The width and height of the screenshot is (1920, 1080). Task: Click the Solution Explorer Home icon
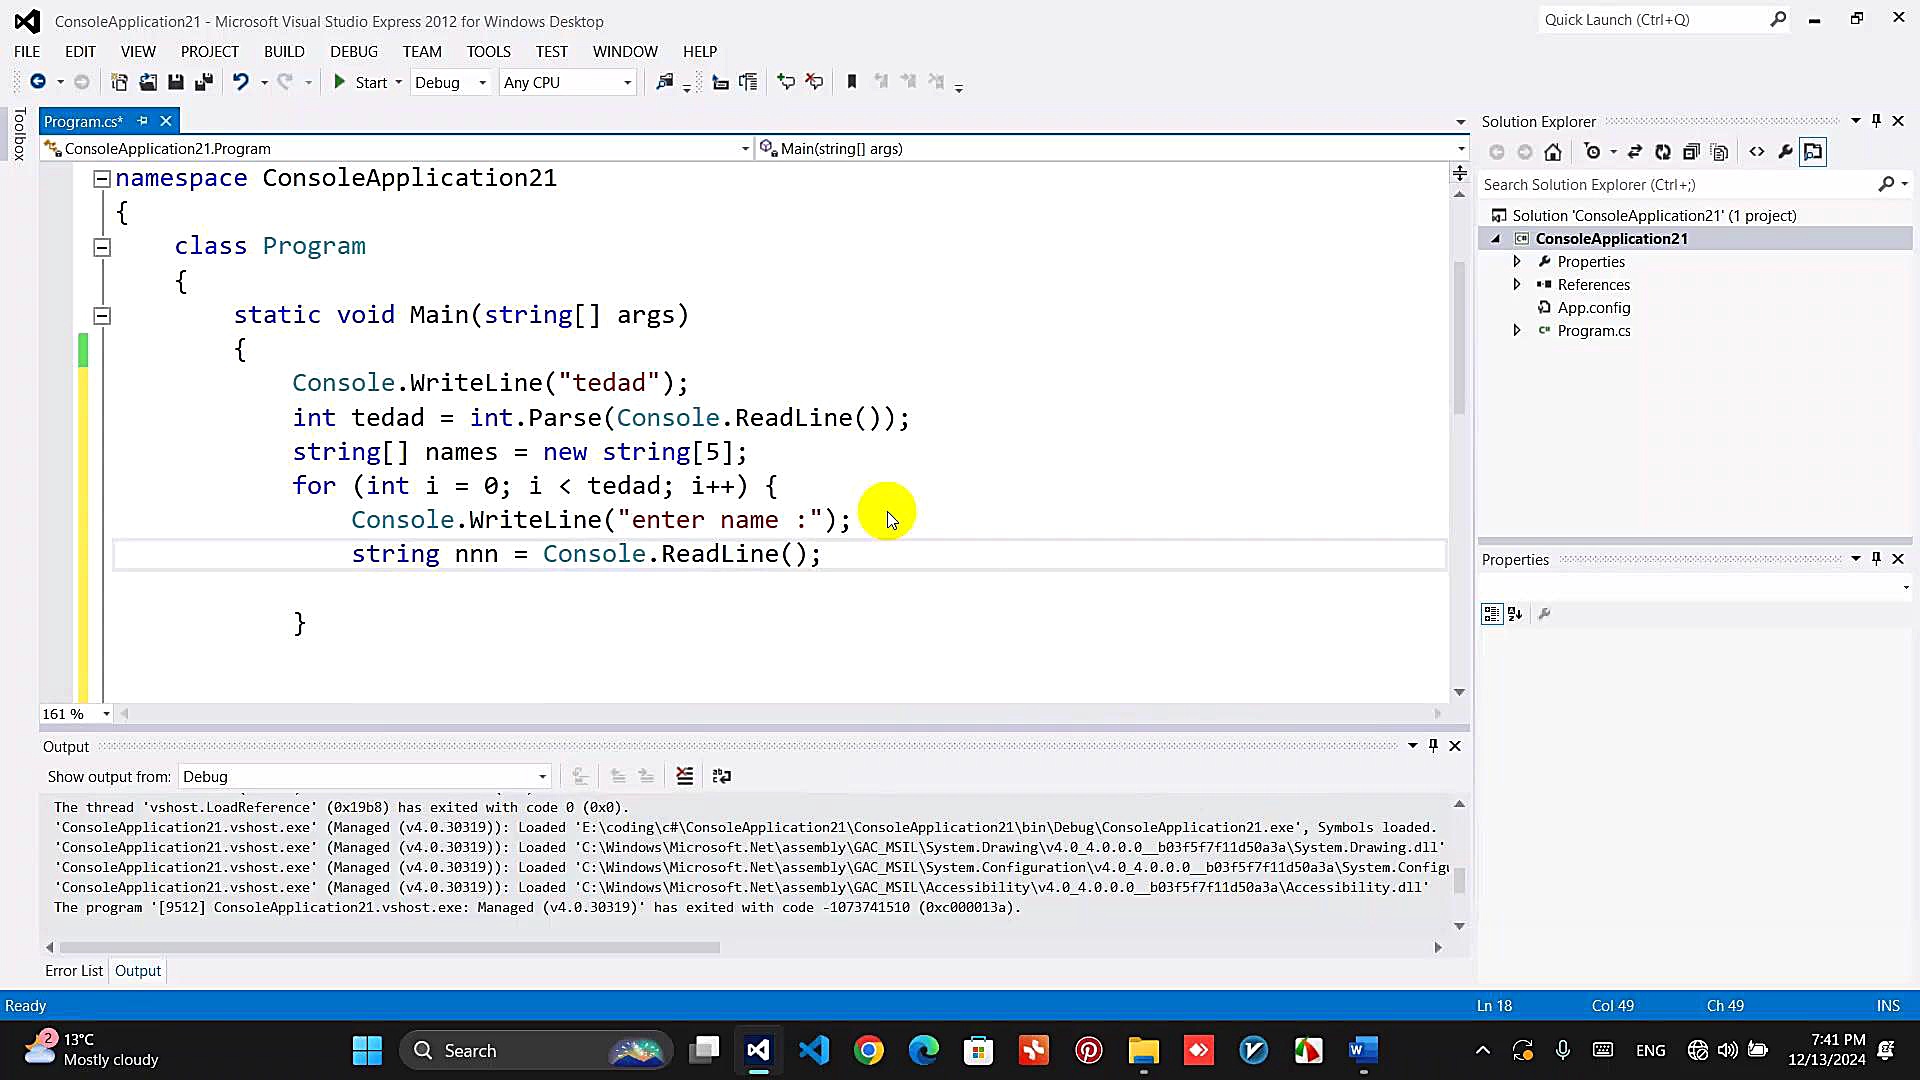[1553, 152]
